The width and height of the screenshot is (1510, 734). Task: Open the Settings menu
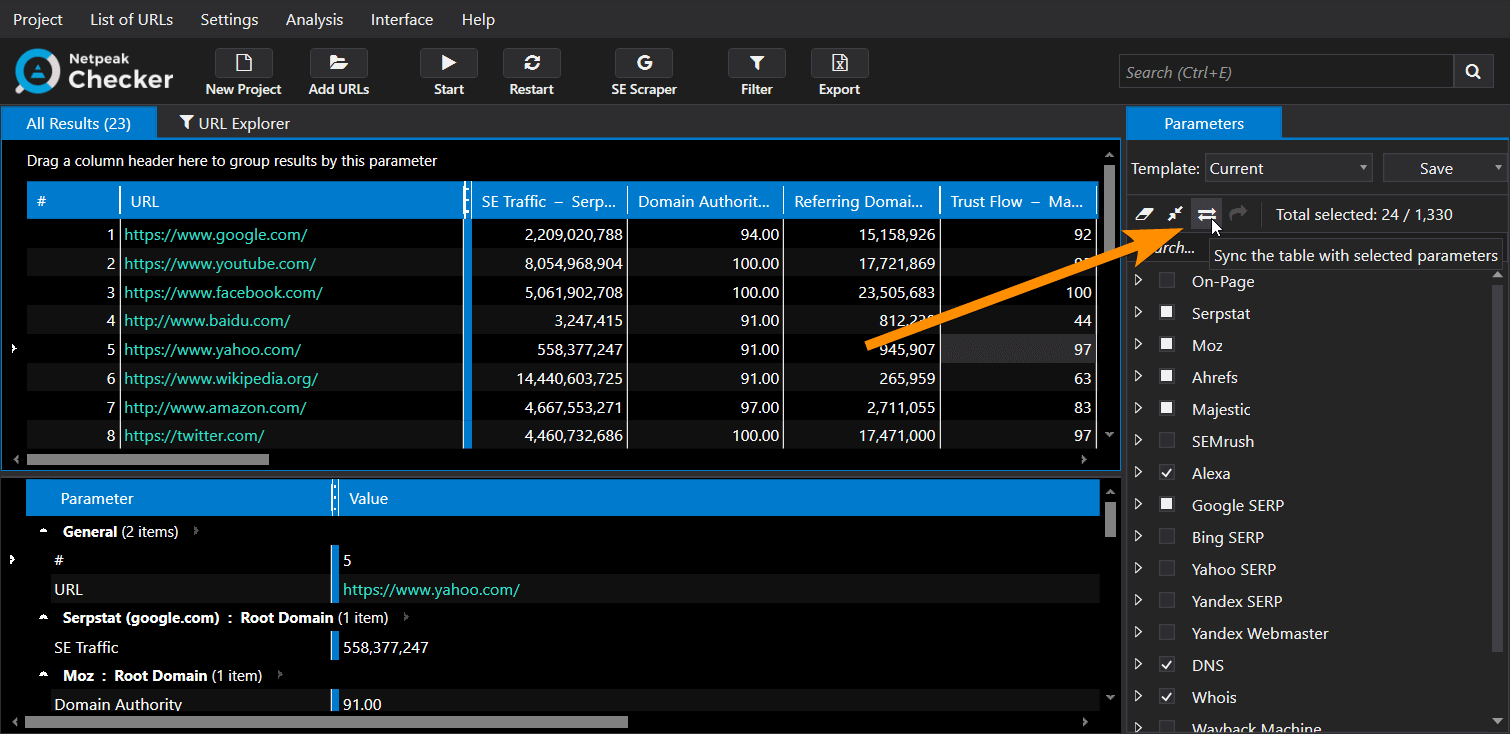[x=229, y=19]
